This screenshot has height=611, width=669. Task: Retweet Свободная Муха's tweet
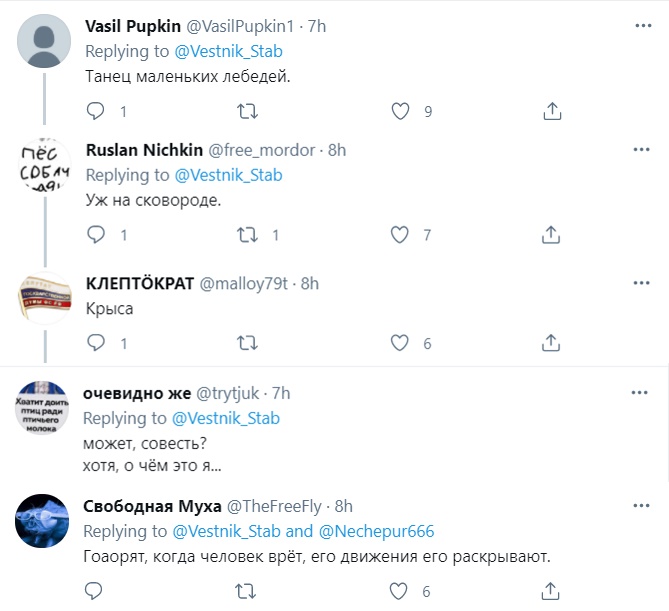[247, 591]
